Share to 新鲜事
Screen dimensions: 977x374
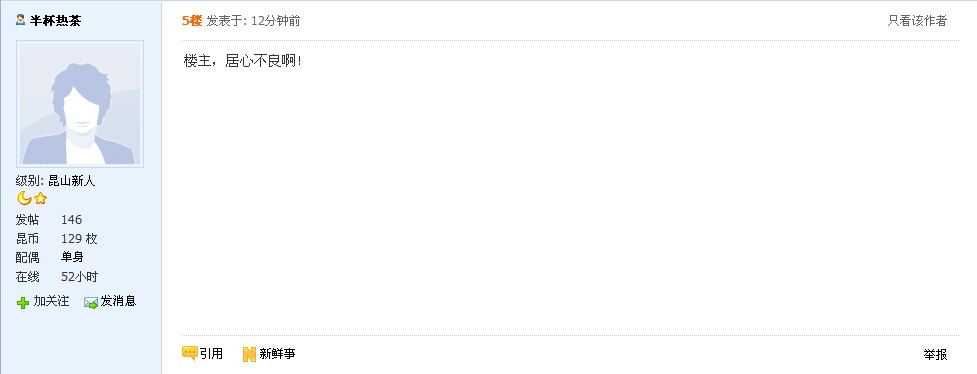pyautogui.click(x=277, y=354)
